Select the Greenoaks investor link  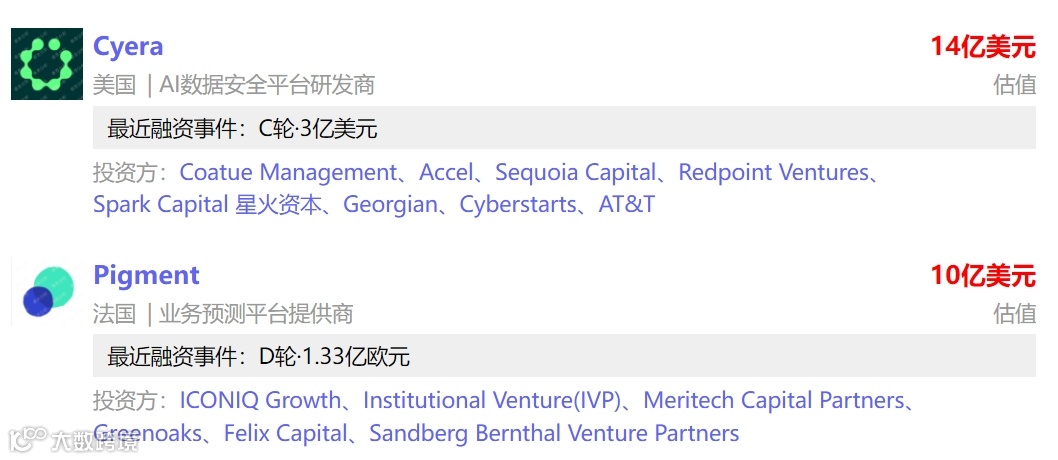coord(147,433)
